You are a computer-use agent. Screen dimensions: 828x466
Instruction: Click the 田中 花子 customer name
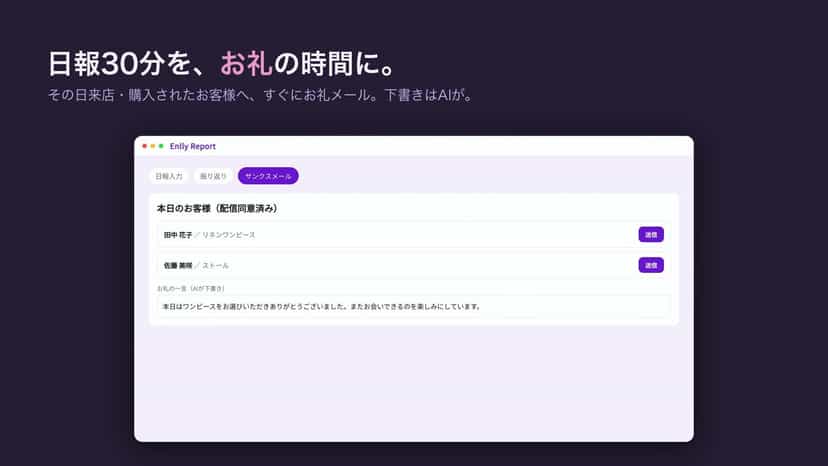click(x=177, y=235)
